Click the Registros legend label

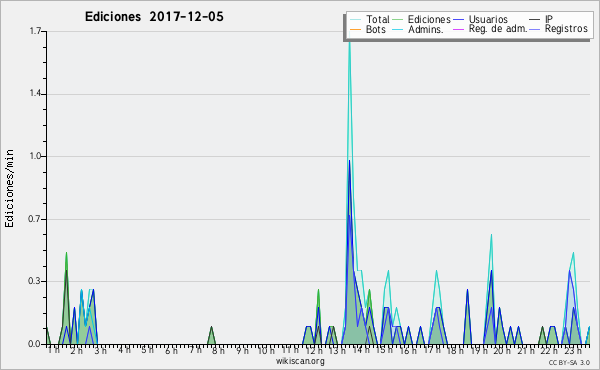pos(566,29)
